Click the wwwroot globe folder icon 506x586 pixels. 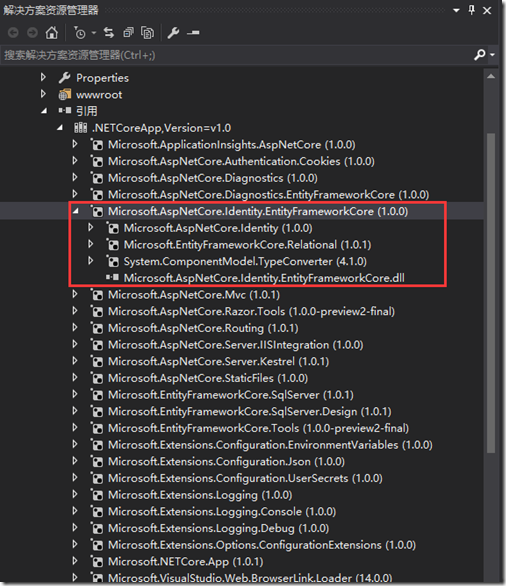coord(64,95)
